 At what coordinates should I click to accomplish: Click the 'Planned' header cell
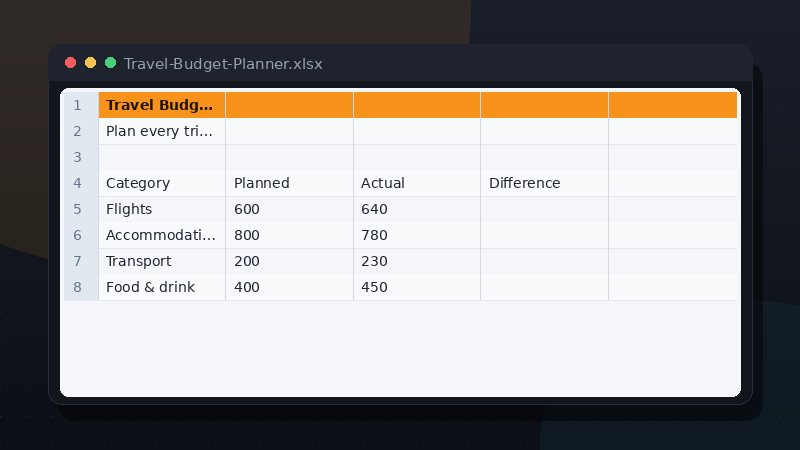(x=289, y=183)
